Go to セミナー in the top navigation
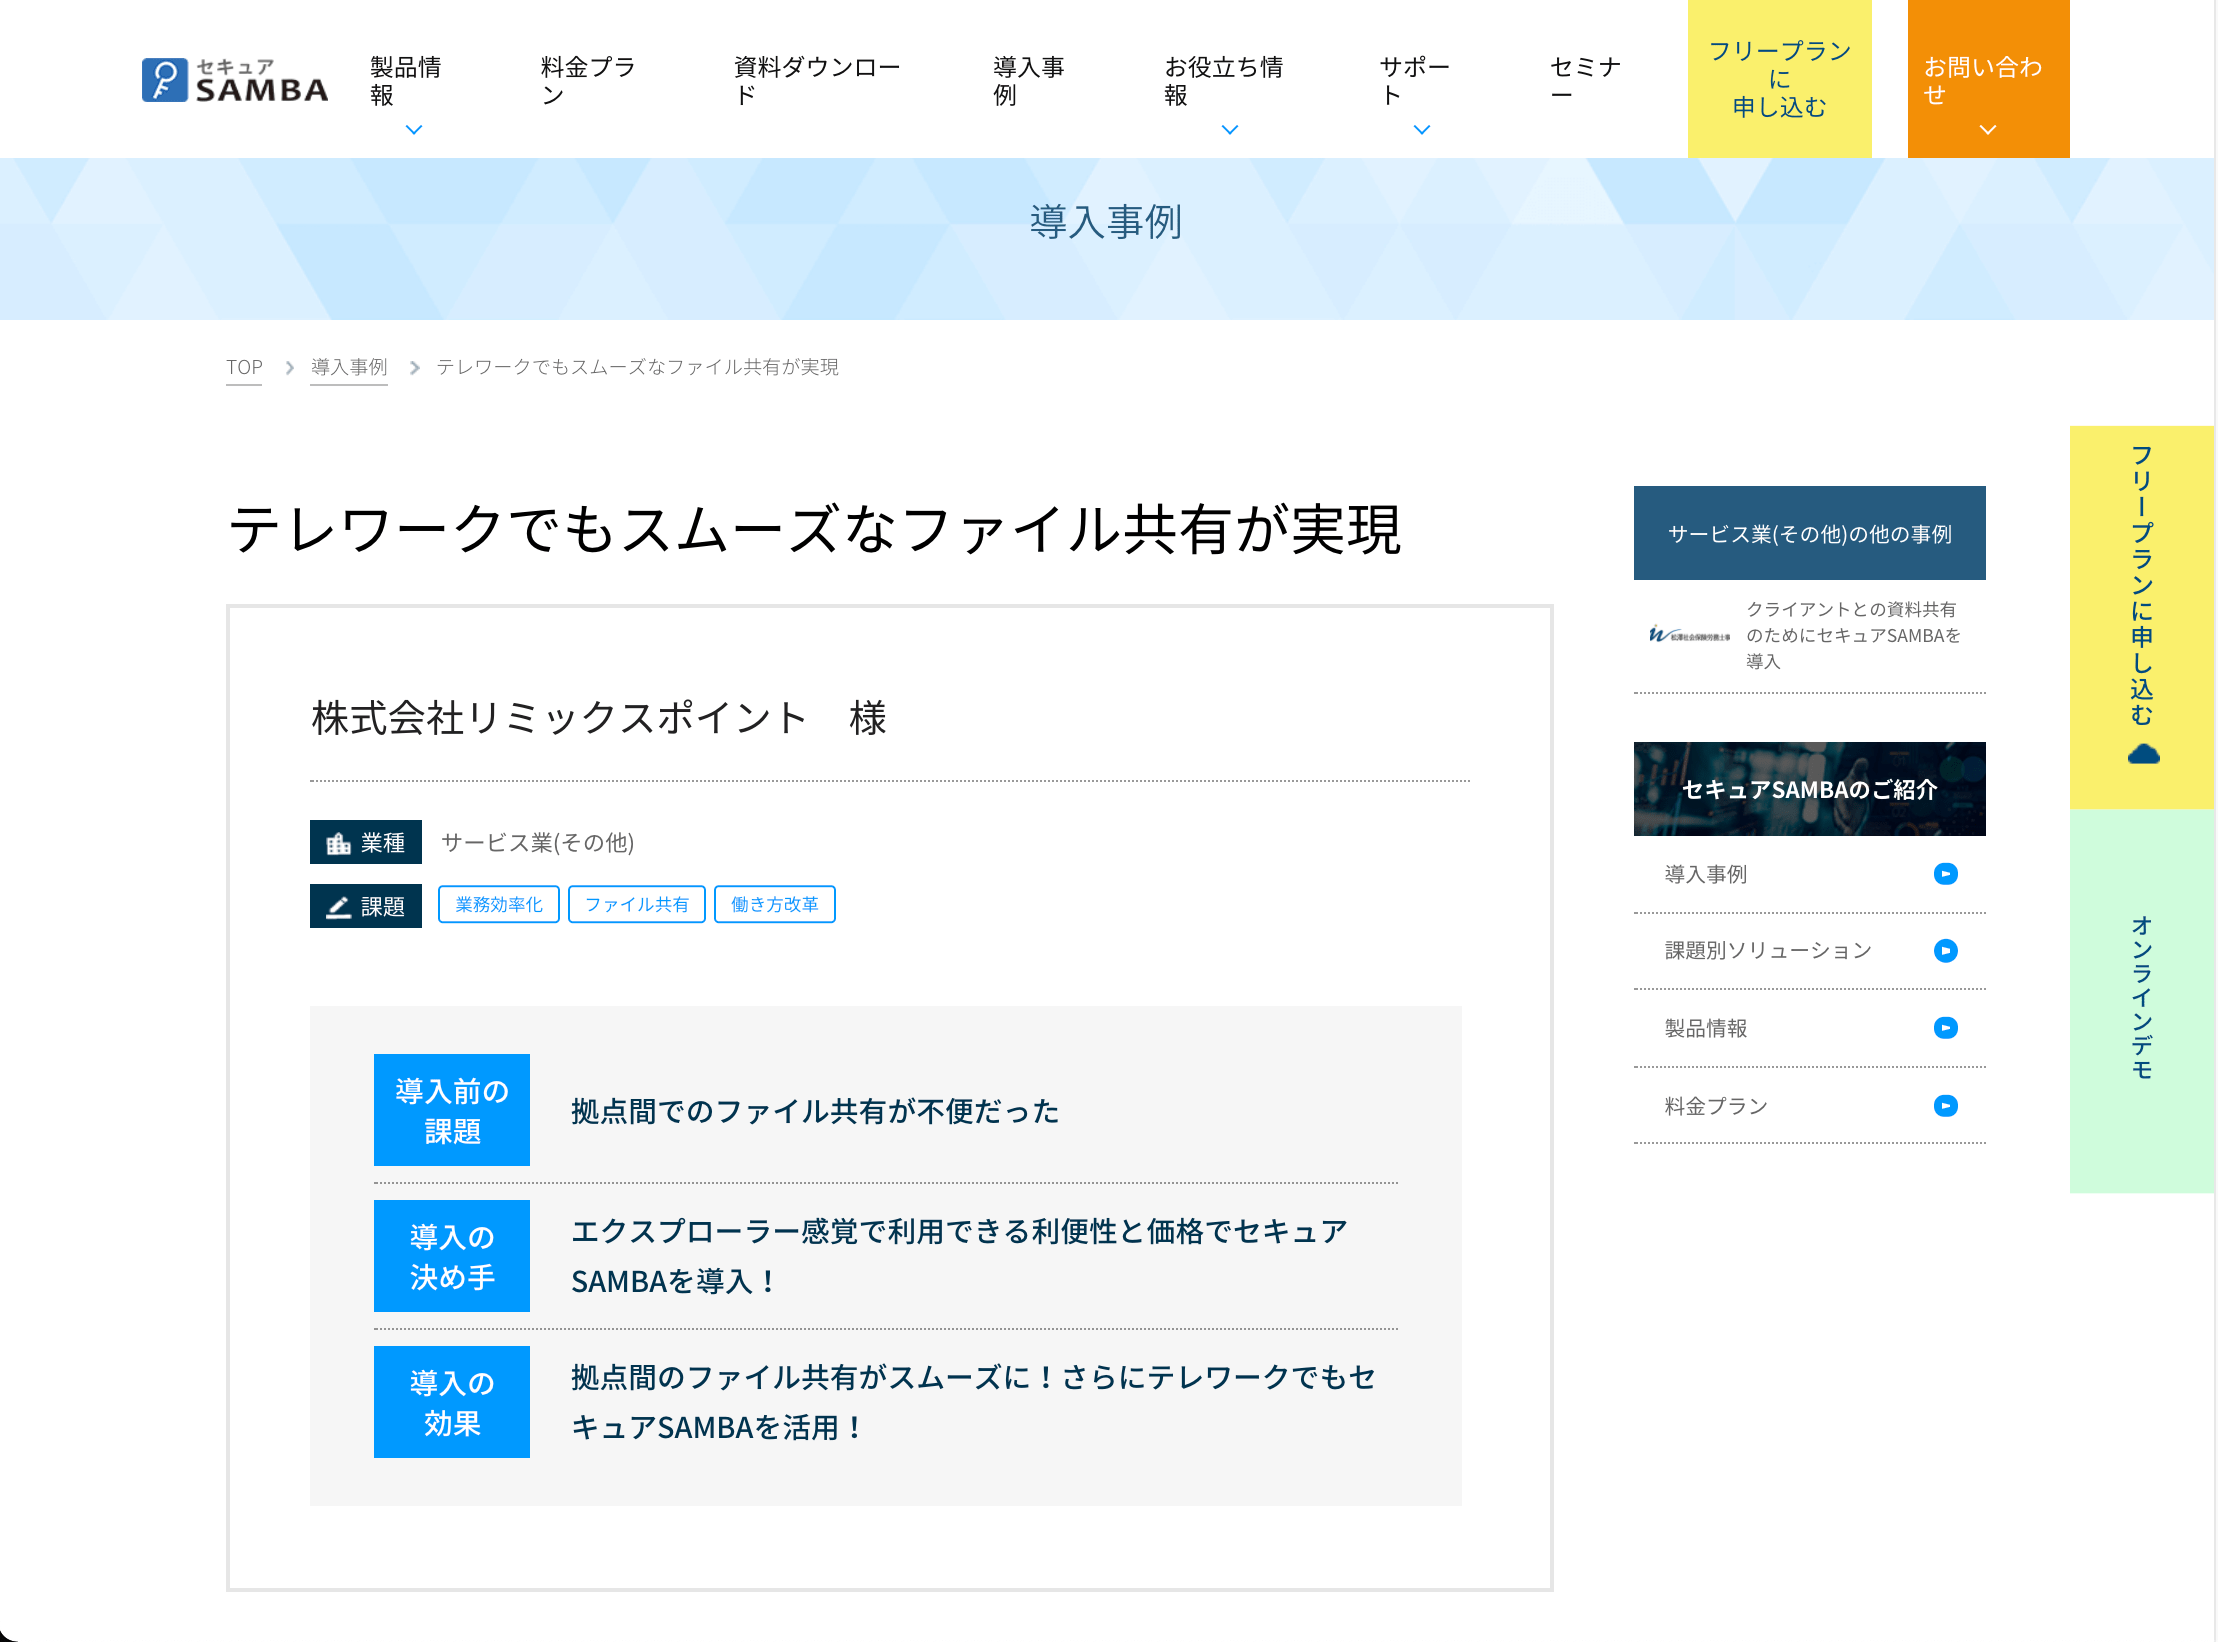 click(x=1585, y=81)
